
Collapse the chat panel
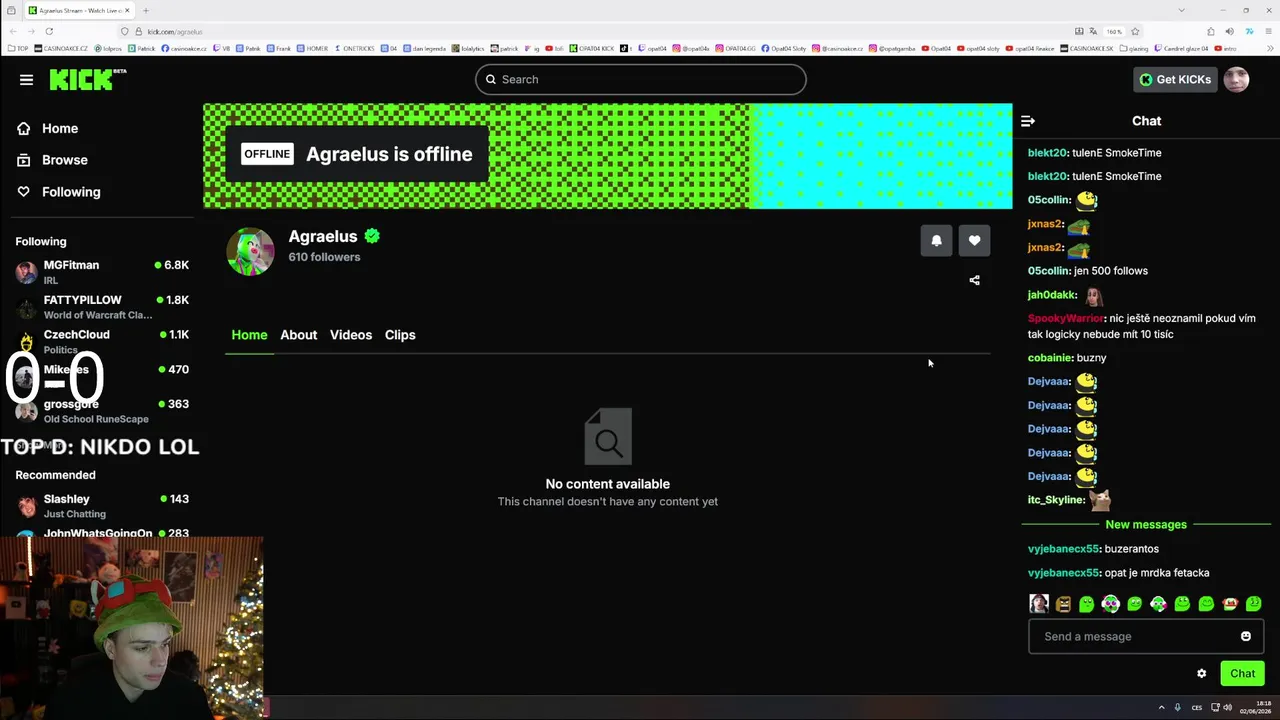point(1028,121)
